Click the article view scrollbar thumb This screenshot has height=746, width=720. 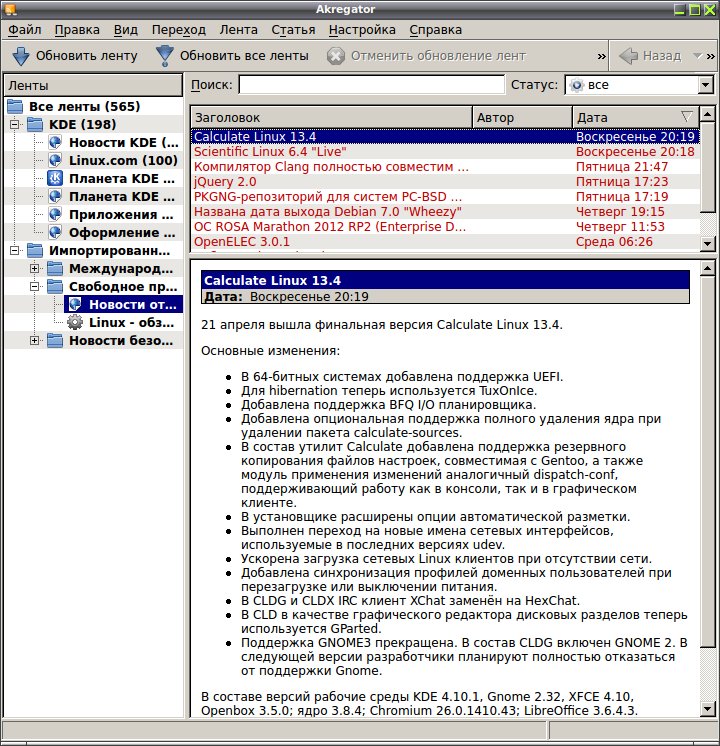[x=708, y=461]
